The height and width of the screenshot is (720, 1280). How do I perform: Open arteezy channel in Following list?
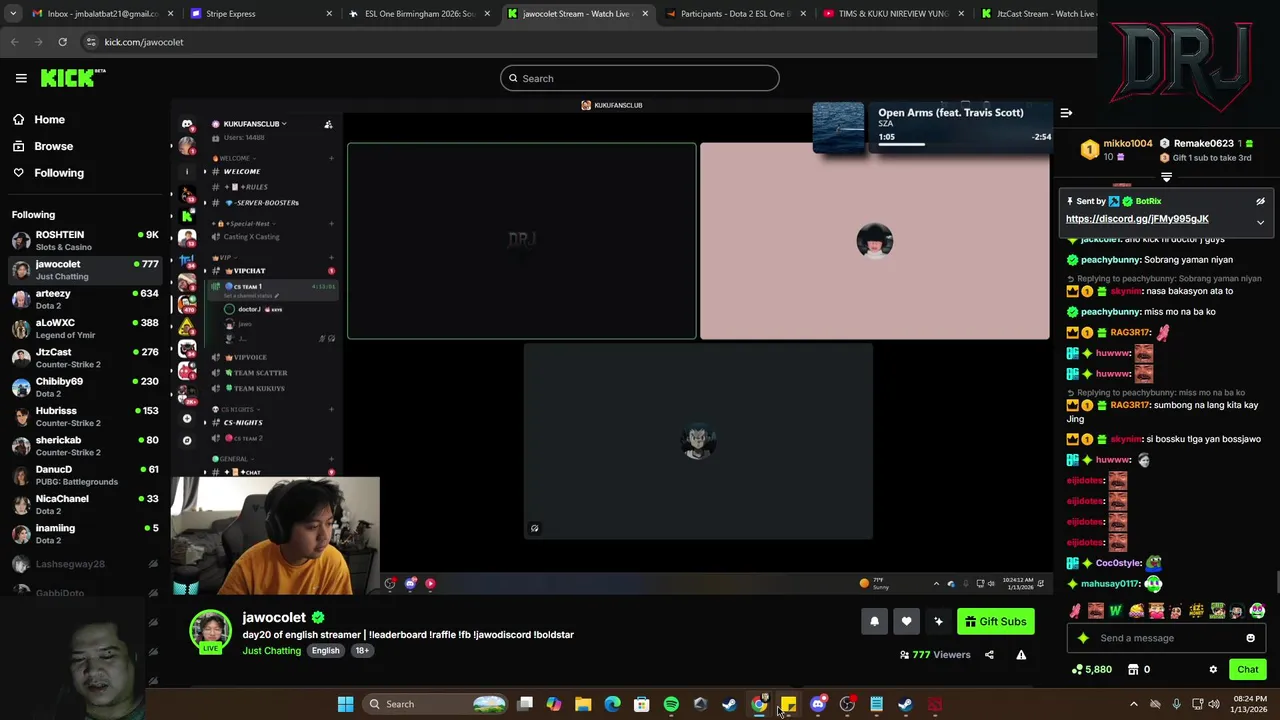[x=84, y=299]
